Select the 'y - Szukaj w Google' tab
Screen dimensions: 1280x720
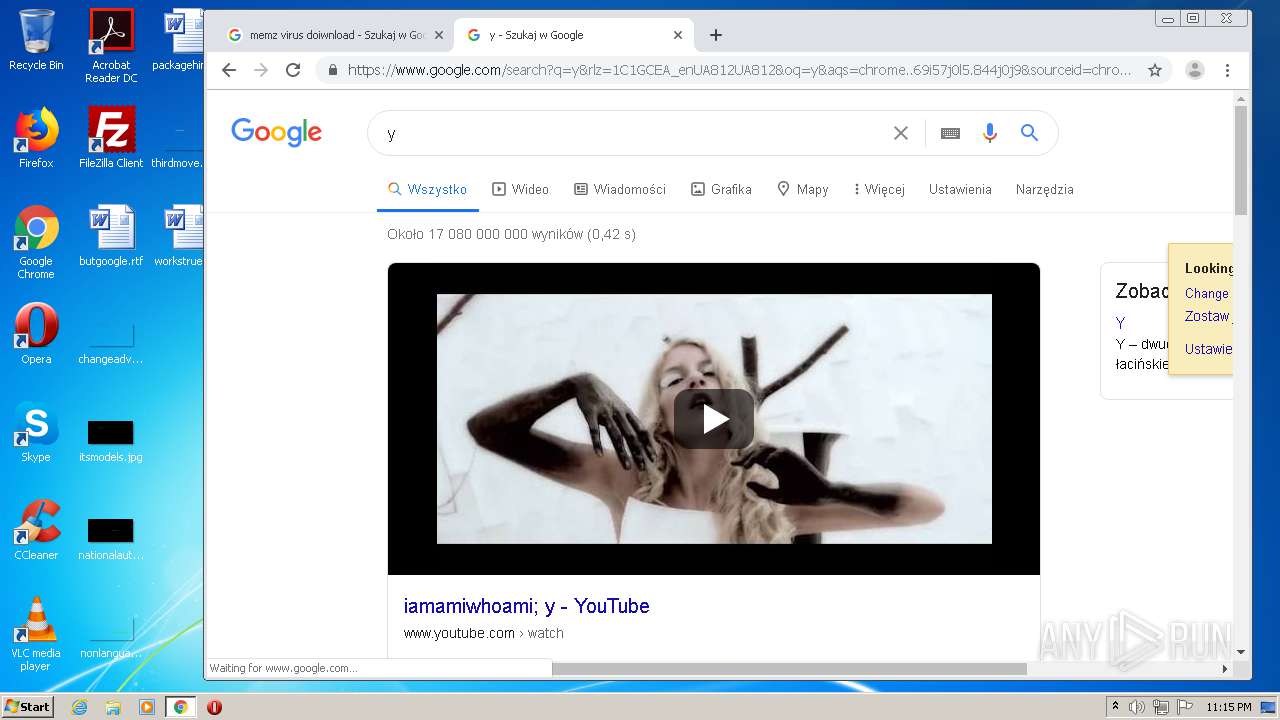pyautogui.click(x=575, y=35)
